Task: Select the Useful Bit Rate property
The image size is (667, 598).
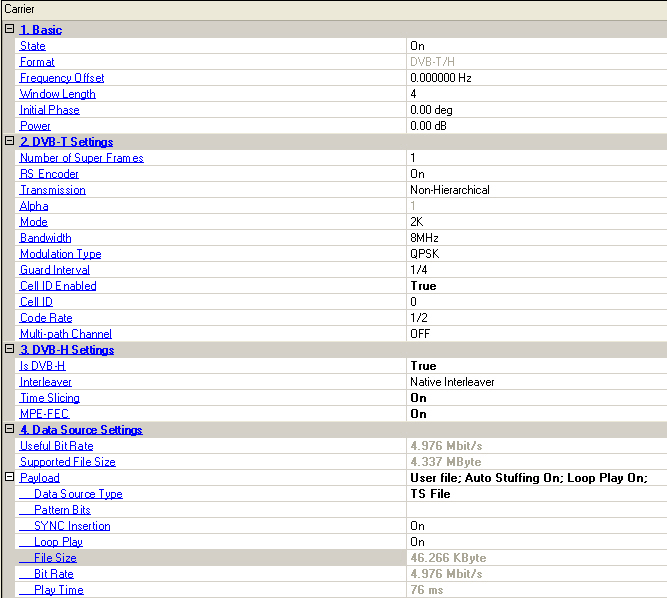Action: pos(57,446)
